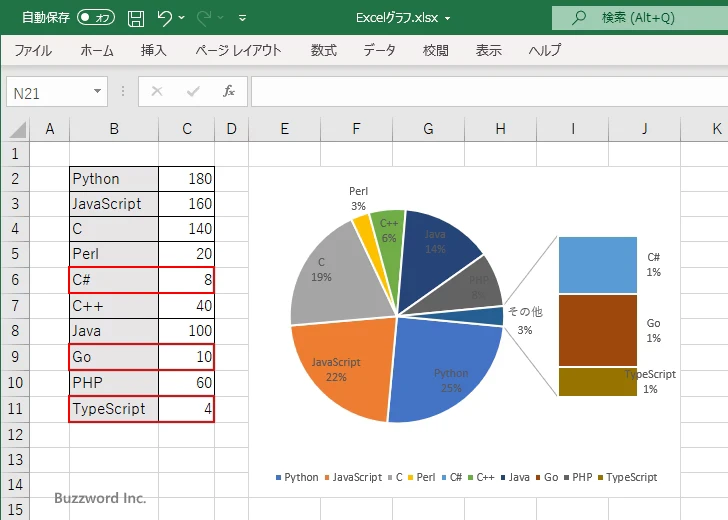Click the light blue C# bar segment
Viewport: 728px width, 520px height.
pyautogui.click(x=598, y=265)
